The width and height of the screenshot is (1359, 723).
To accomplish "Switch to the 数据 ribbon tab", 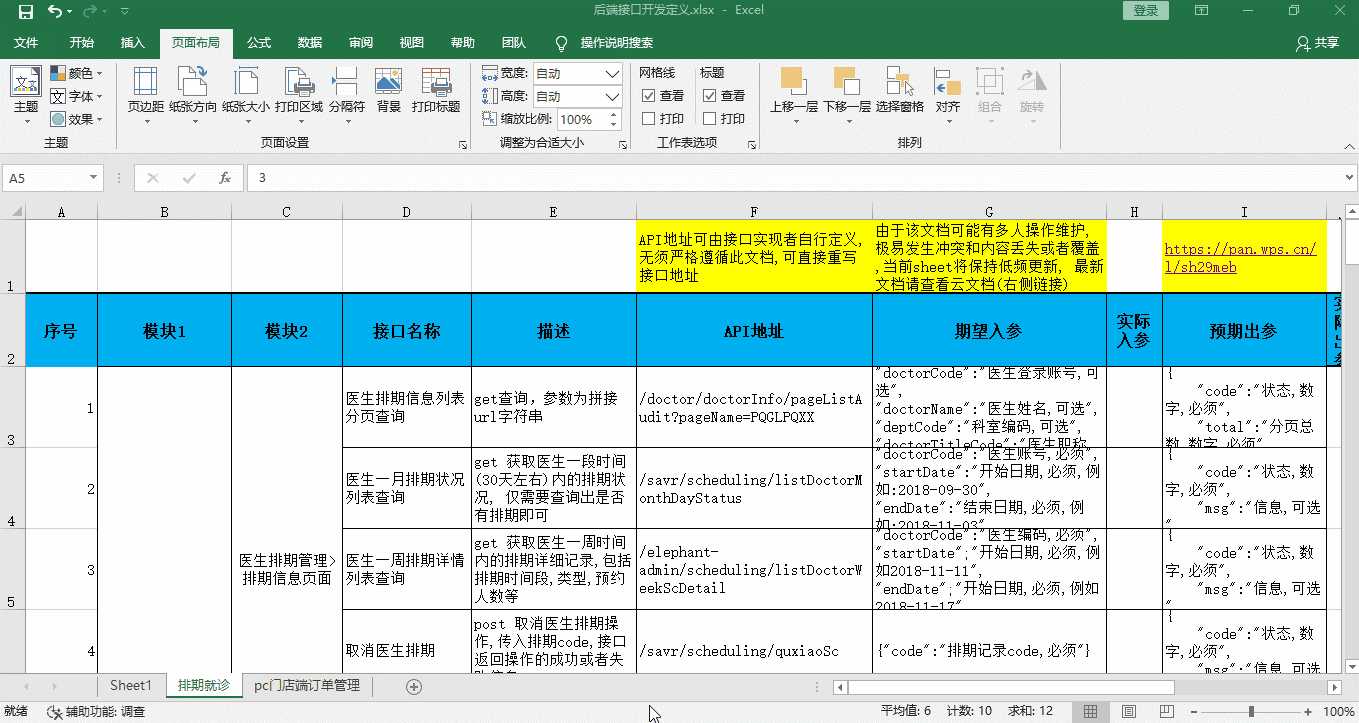I will click(310, 43).
